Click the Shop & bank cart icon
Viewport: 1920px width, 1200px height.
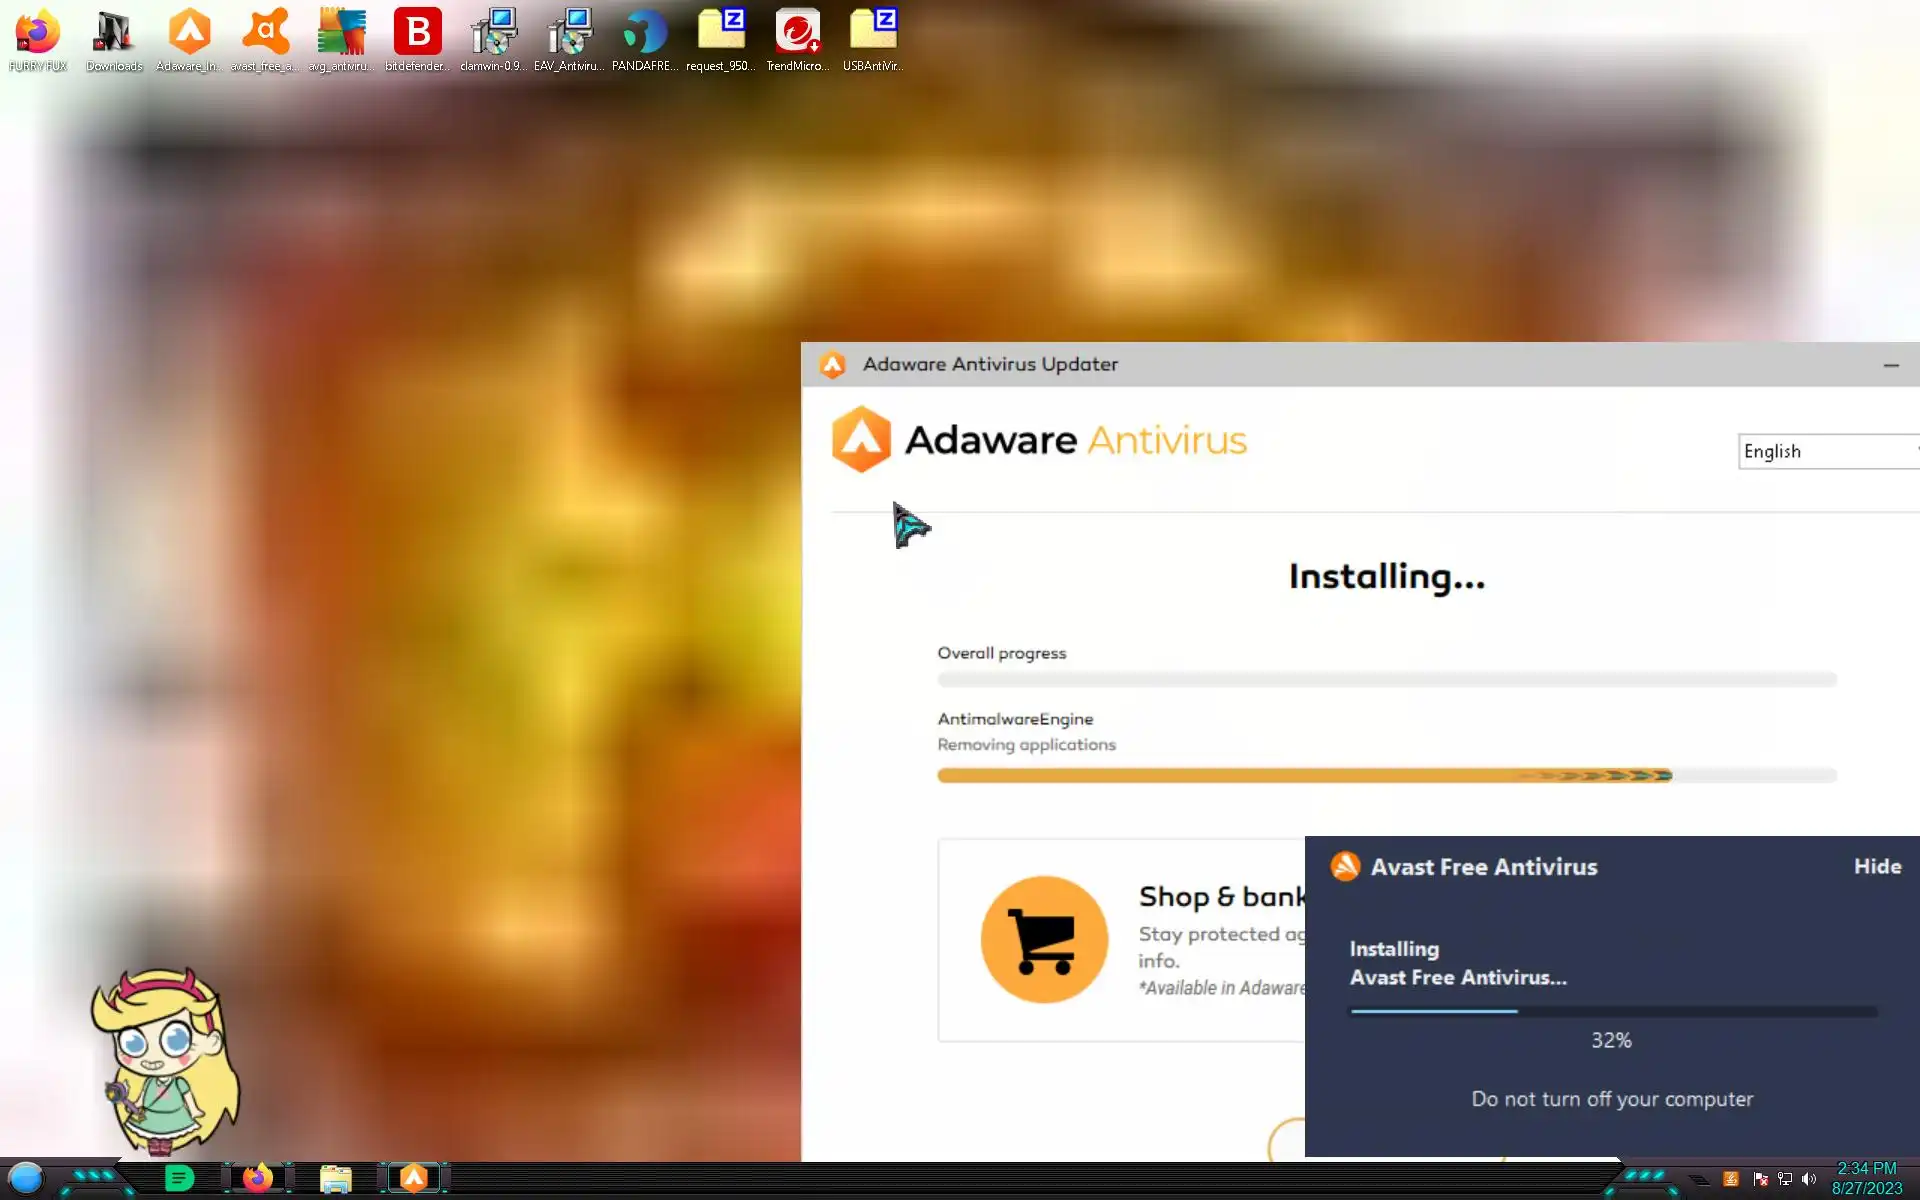(x=1044, y=940)
